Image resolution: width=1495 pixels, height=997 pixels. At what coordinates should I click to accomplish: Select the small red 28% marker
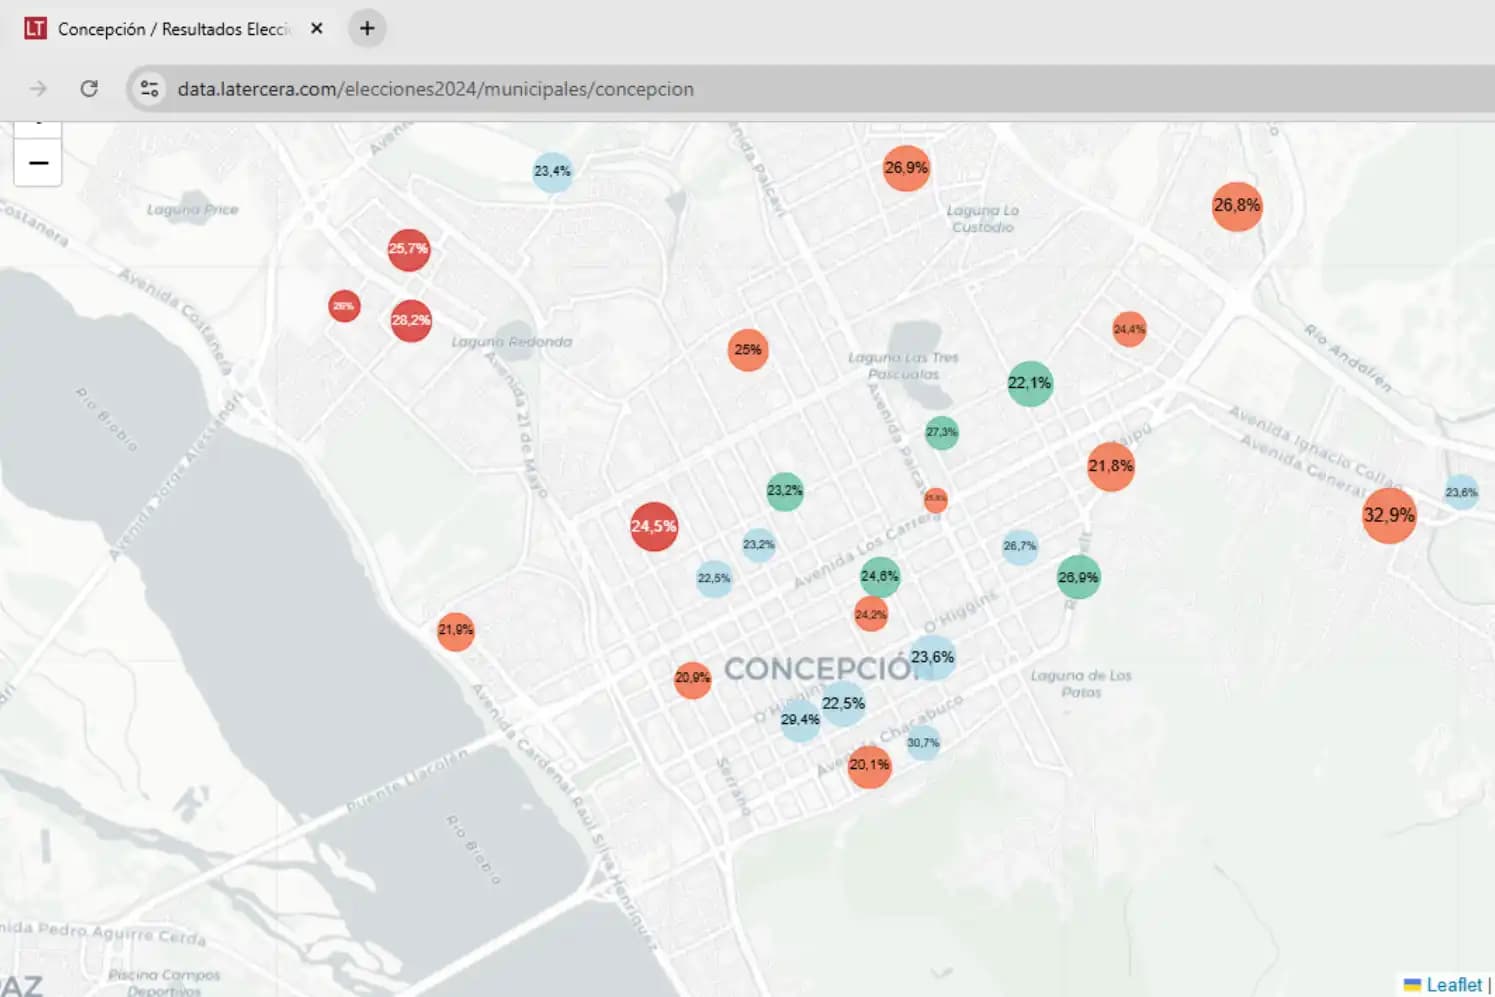point(344,306)
